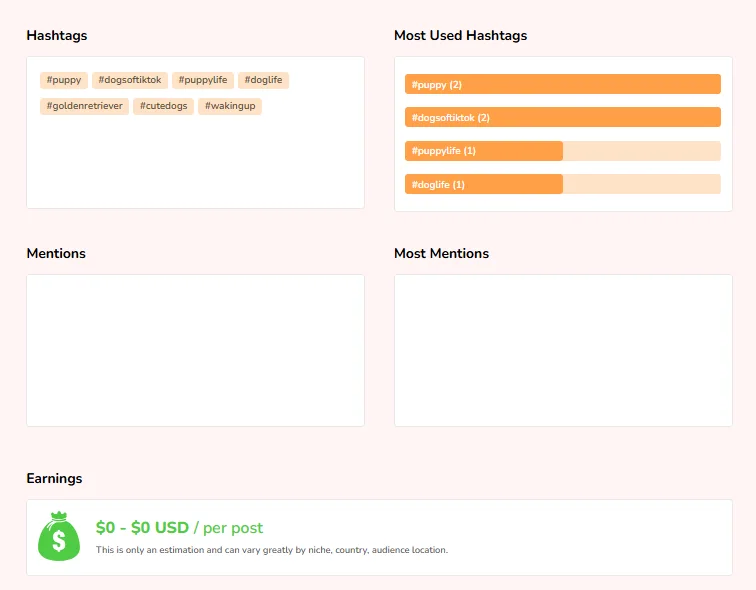Click the green money bag icon
756x590 pixels.
59,536
